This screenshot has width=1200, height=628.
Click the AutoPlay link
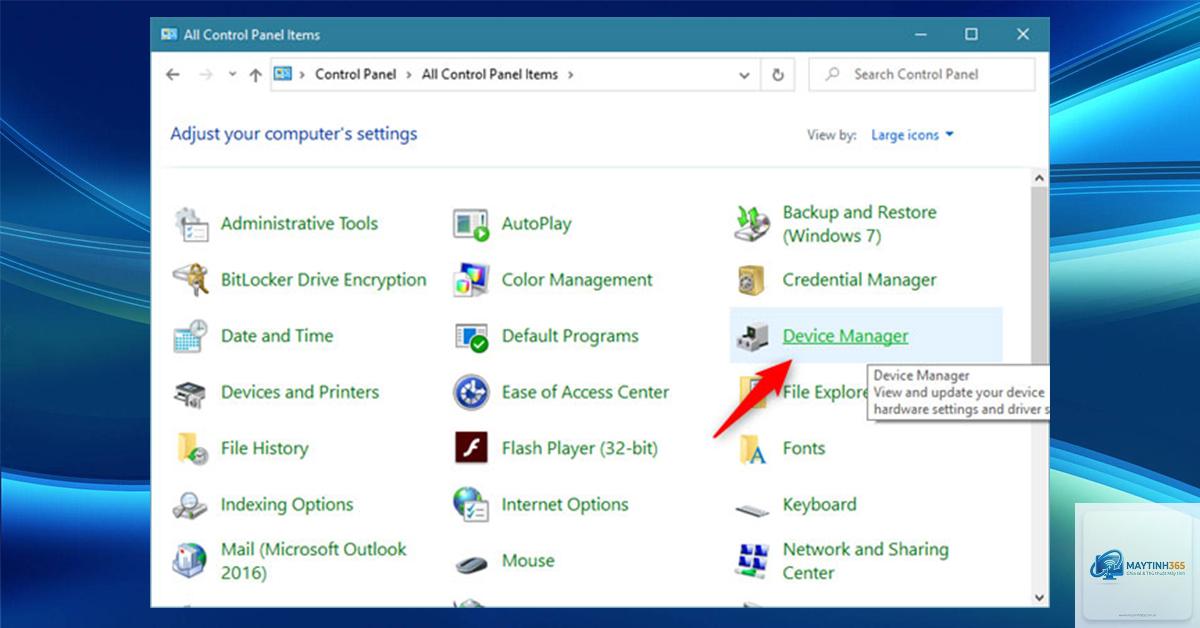tap(536, 224)
